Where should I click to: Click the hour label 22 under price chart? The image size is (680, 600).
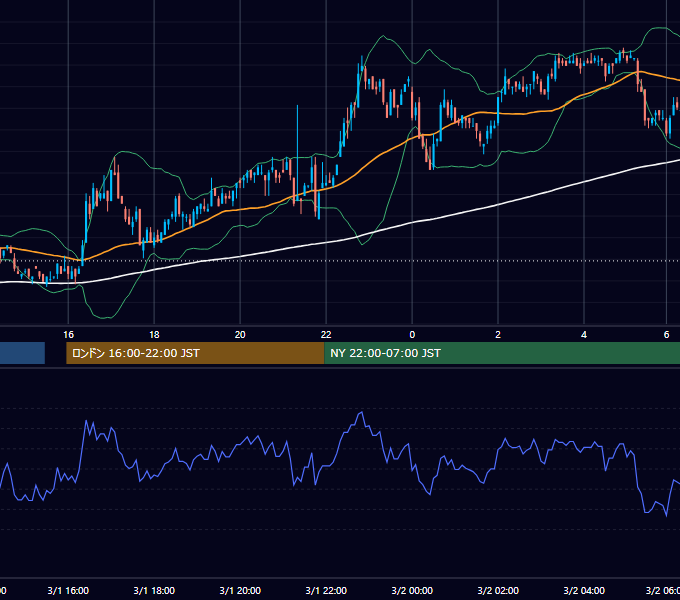coord(326,335)
